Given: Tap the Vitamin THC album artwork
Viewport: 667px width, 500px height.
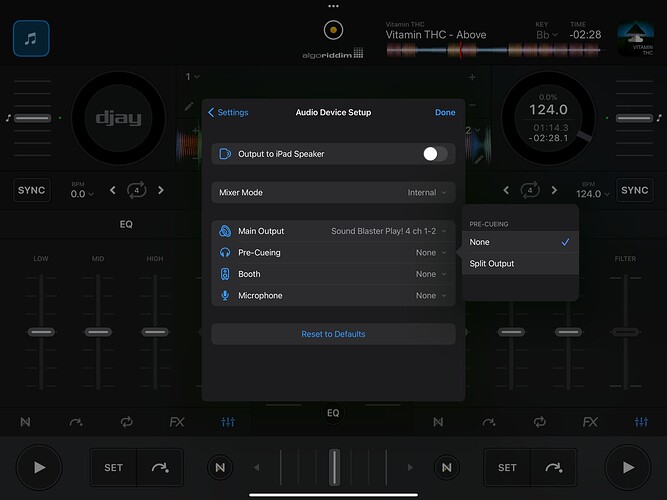Looking at the screenshot, I should point(636,39).
